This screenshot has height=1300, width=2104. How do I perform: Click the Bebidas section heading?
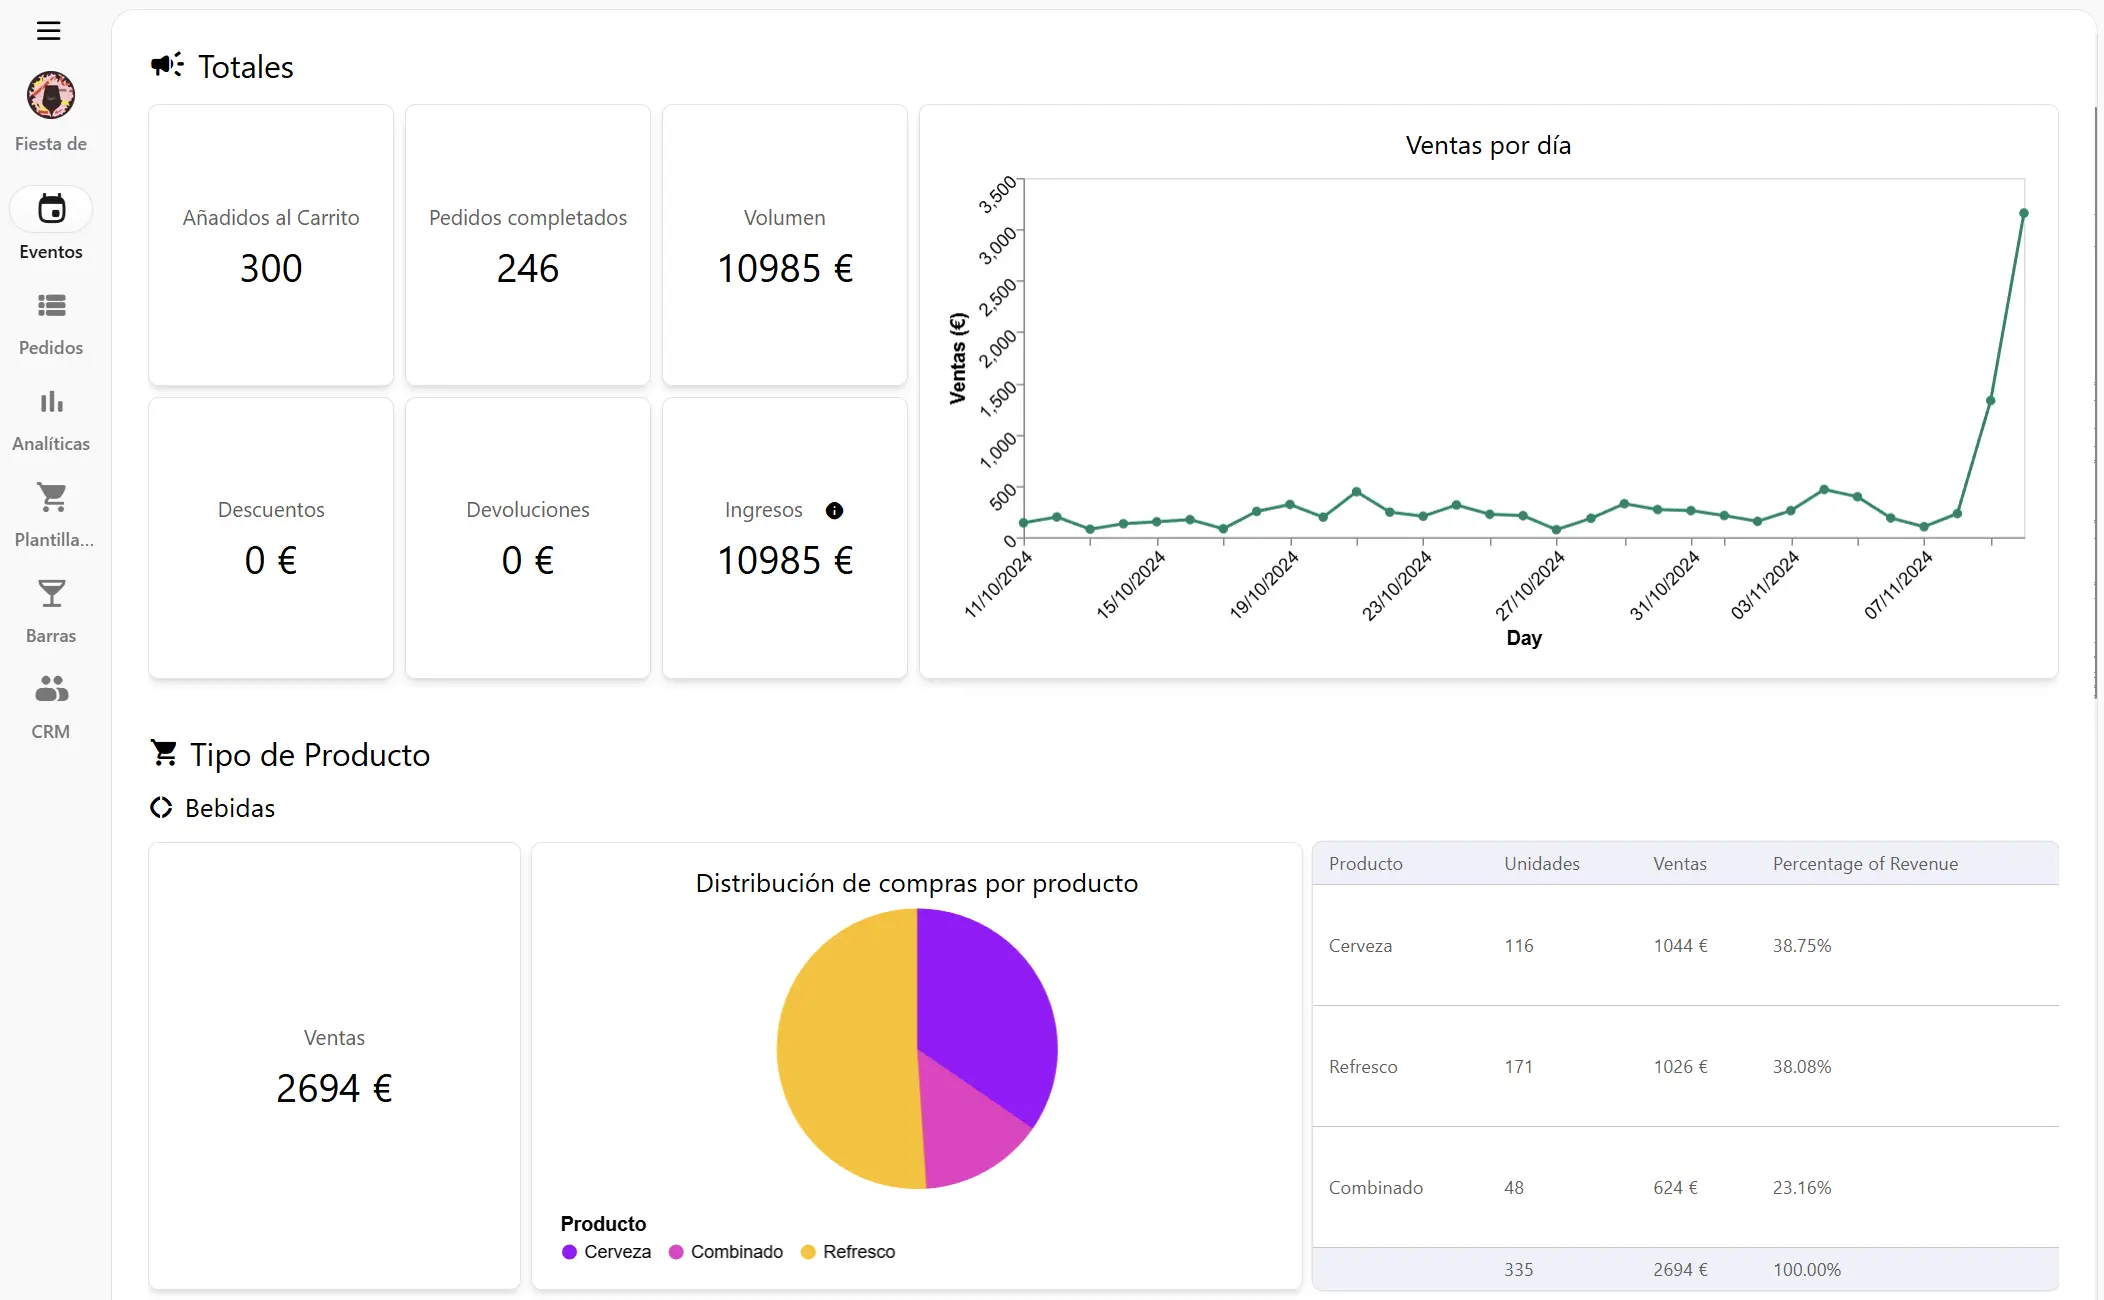click(x=230, y=808)
